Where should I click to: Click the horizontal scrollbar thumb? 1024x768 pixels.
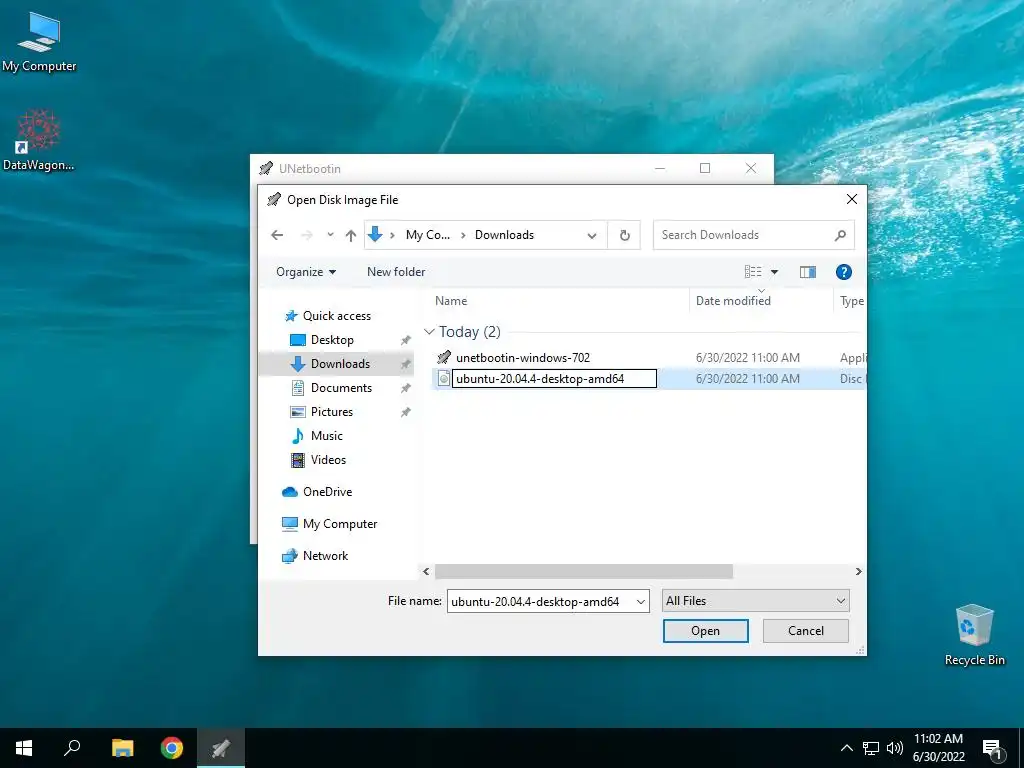584,571
